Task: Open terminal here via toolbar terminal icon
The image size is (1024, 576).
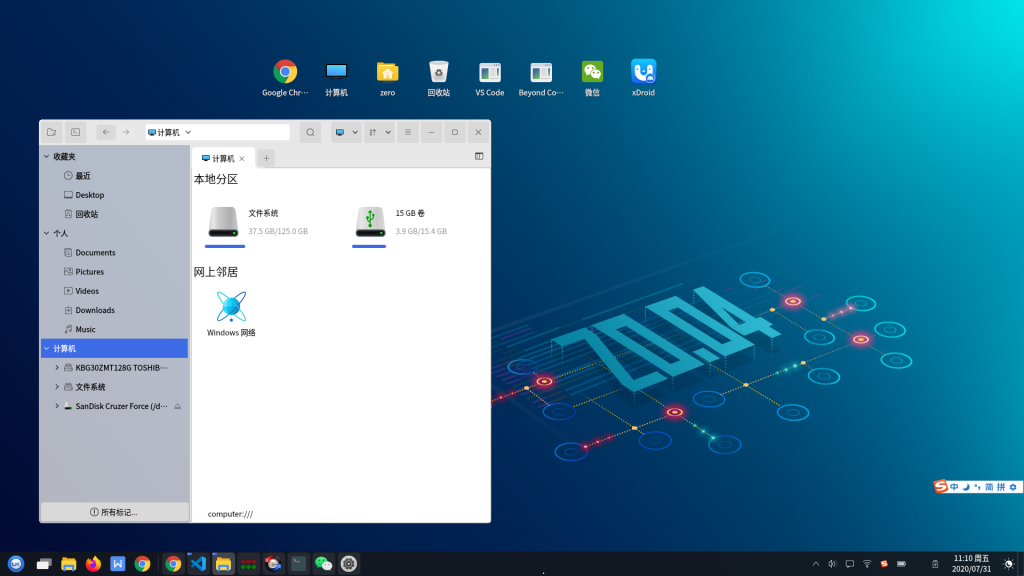Action: (75, 132)
